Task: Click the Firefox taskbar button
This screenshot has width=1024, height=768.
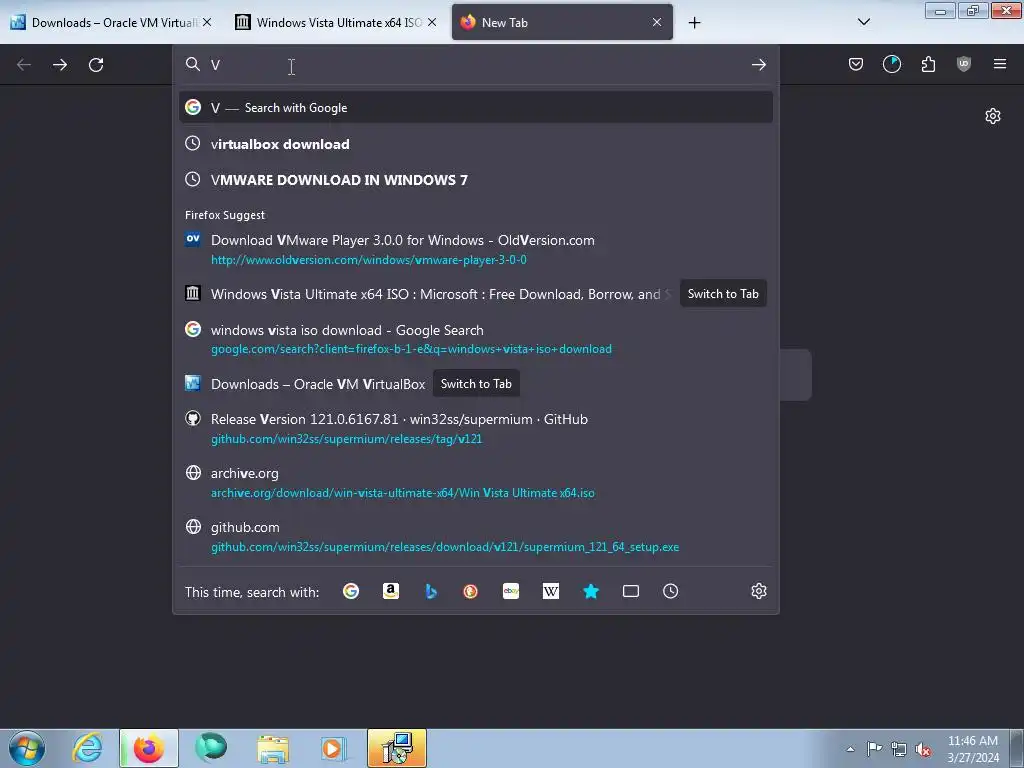Action: (149, 748)
